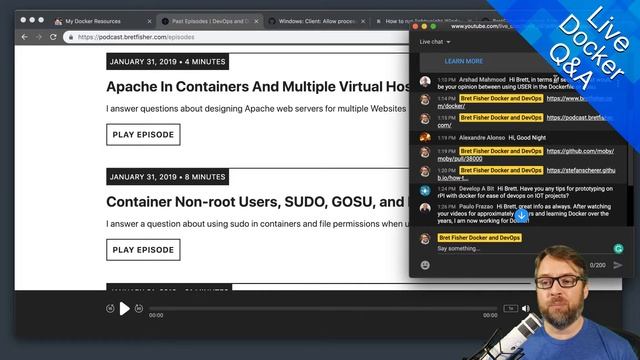Open the How to run lightweight tab
Screen dimensions: 640x360
422,21
